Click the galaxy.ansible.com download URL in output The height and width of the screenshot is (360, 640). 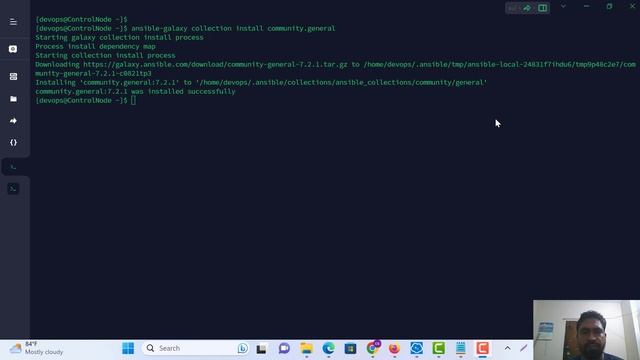coord(215,64)
